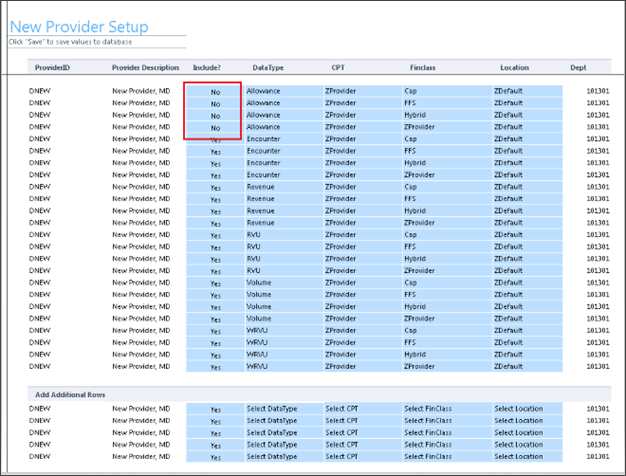The width and height of the screenshot is (626, 476).
Task: Open Select CPT in first additional row
Action: (x=358, y=409)
